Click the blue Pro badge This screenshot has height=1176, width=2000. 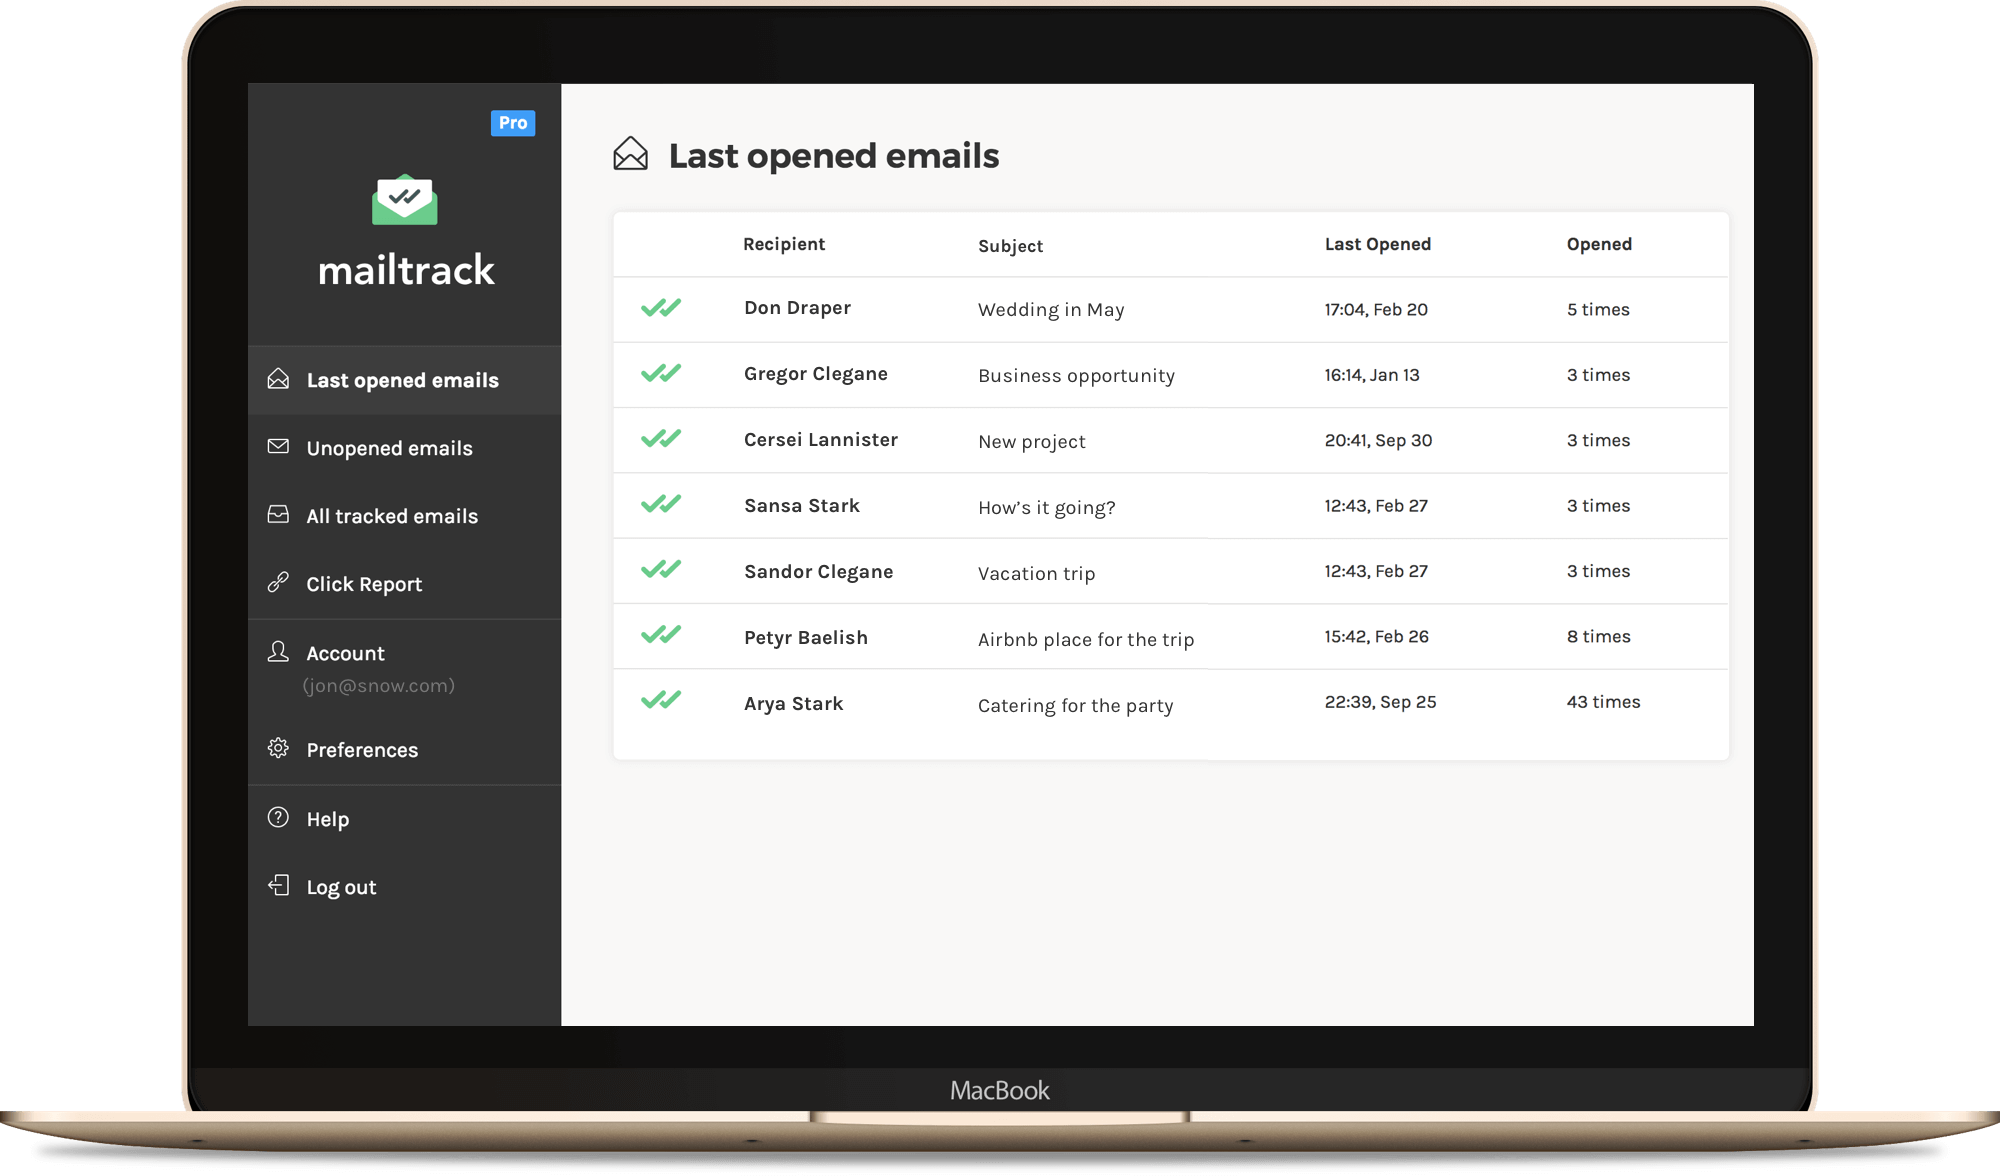(x=513, y=123)
